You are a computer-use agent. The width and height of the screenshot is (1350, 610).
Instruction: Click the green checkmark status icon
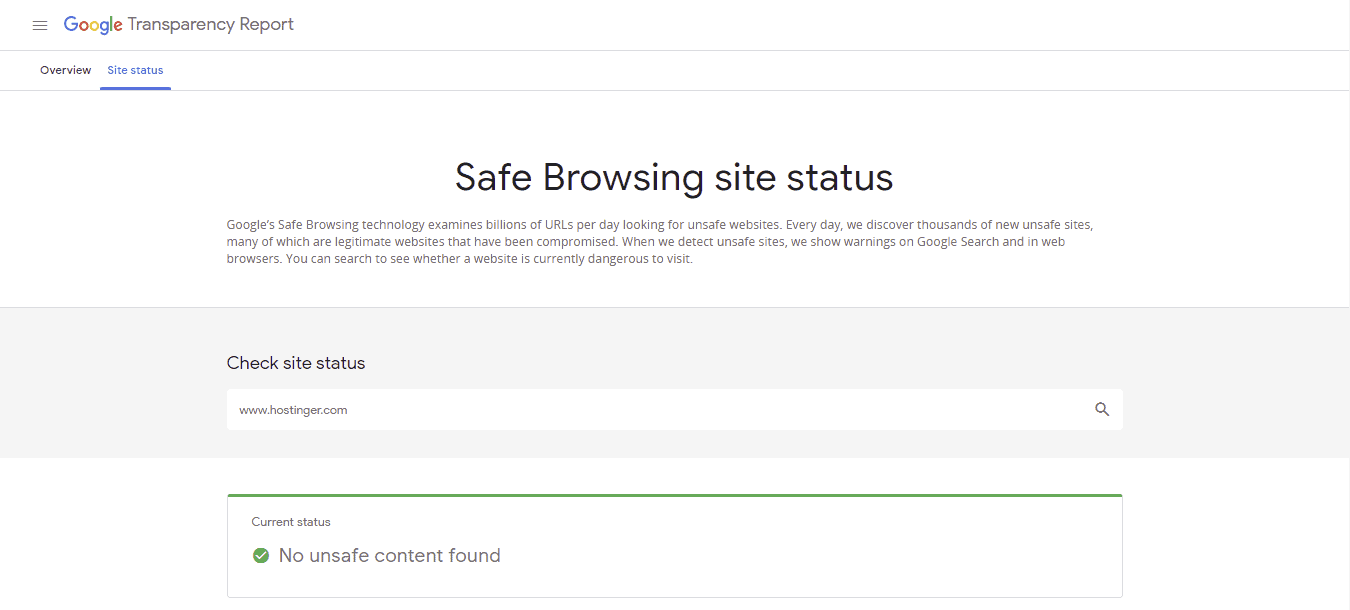[x=261, y=555]
